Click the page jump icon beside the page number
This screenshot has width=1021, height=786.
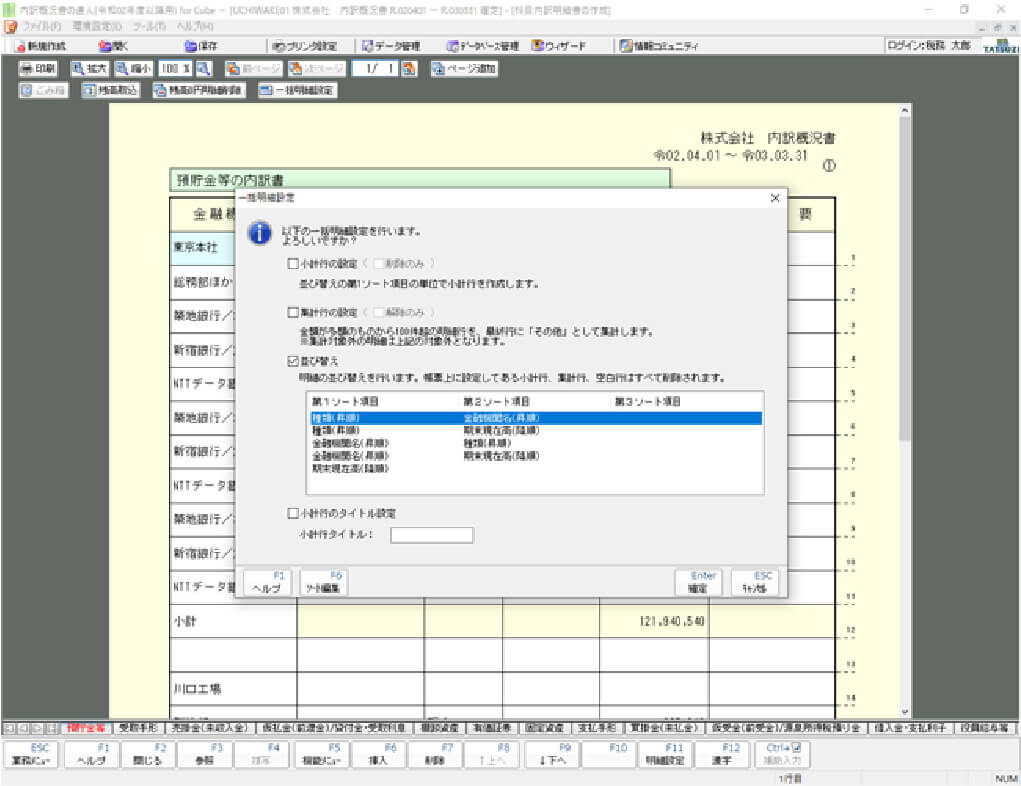(x=409, y=69)
